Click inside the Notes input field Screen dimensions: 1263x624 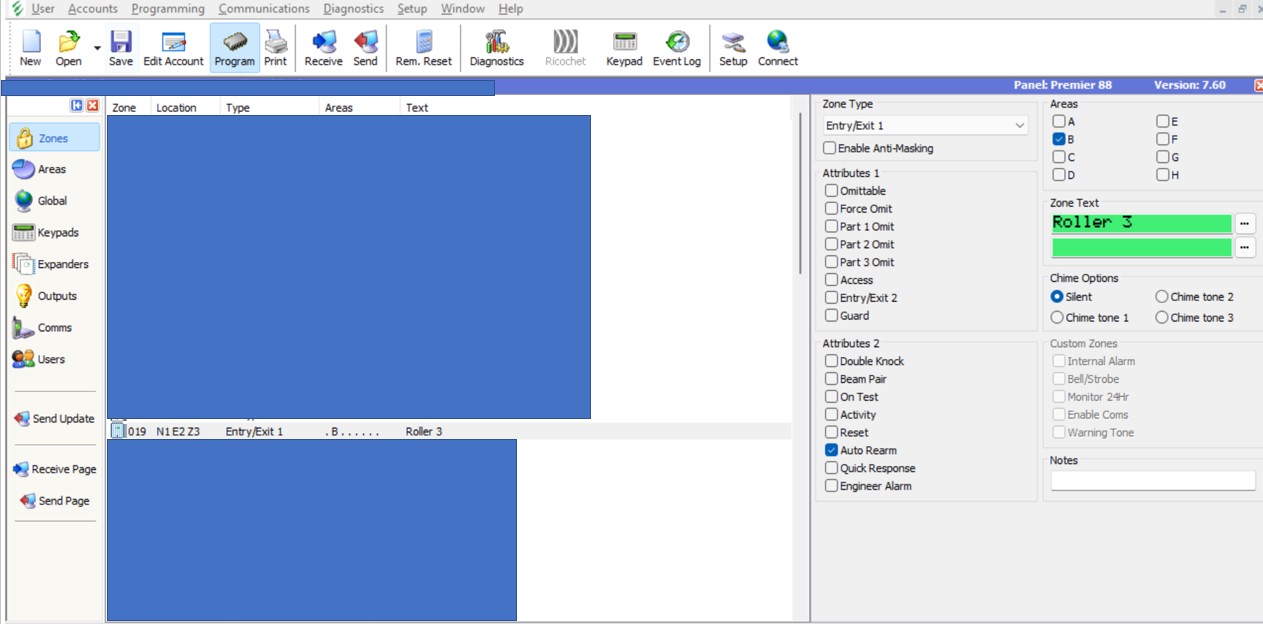pyautogui.click(x=1152, y=481)
